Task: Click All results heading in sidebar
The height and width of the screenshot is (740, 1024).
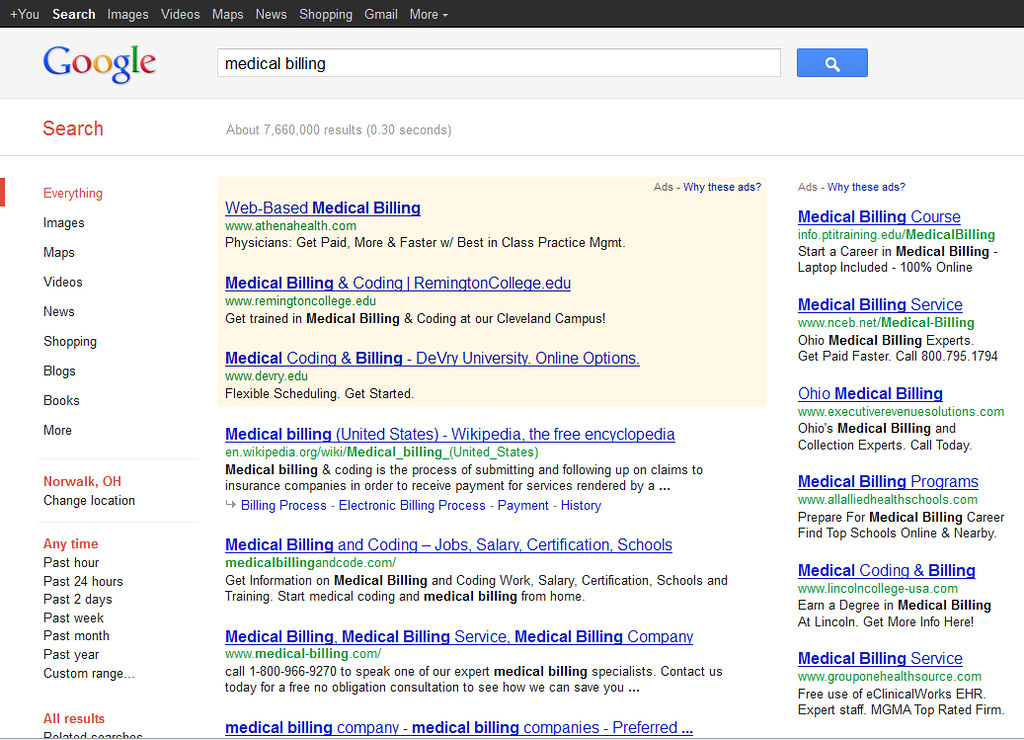Action: coord(74,718)
